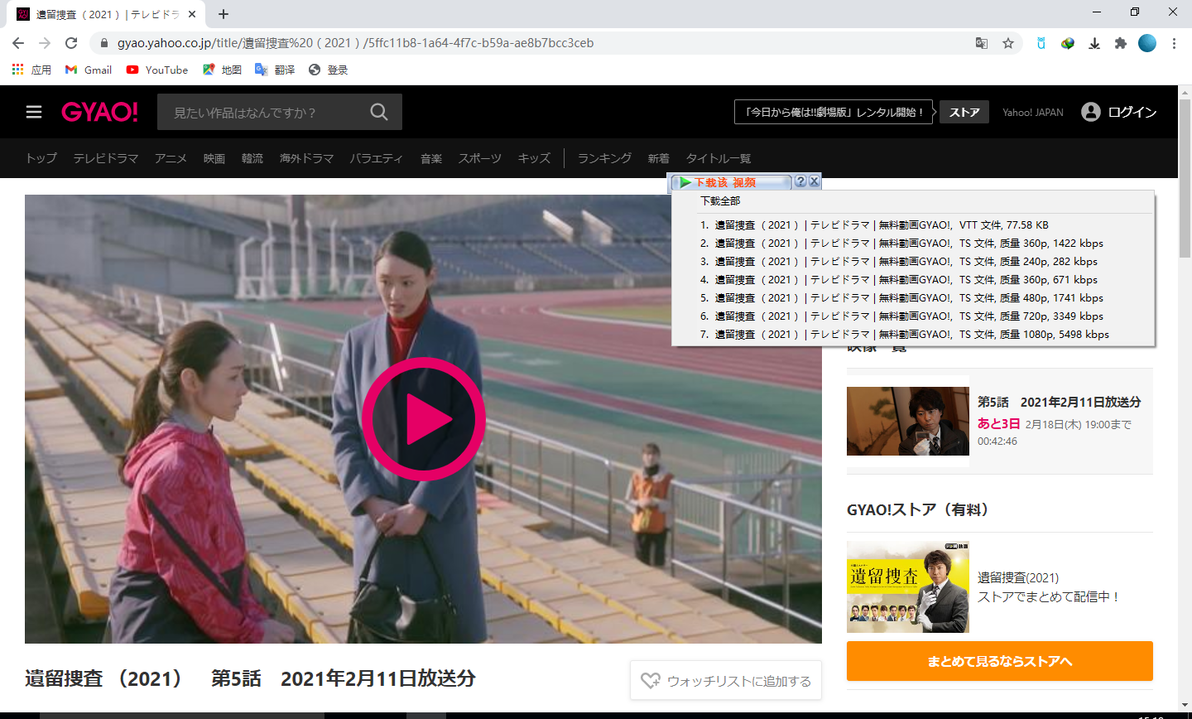Viewport: 1192px width, 719px height.
Task: Download the 480p 1741 kbps TS file
Action: click(x=902, y=298)
